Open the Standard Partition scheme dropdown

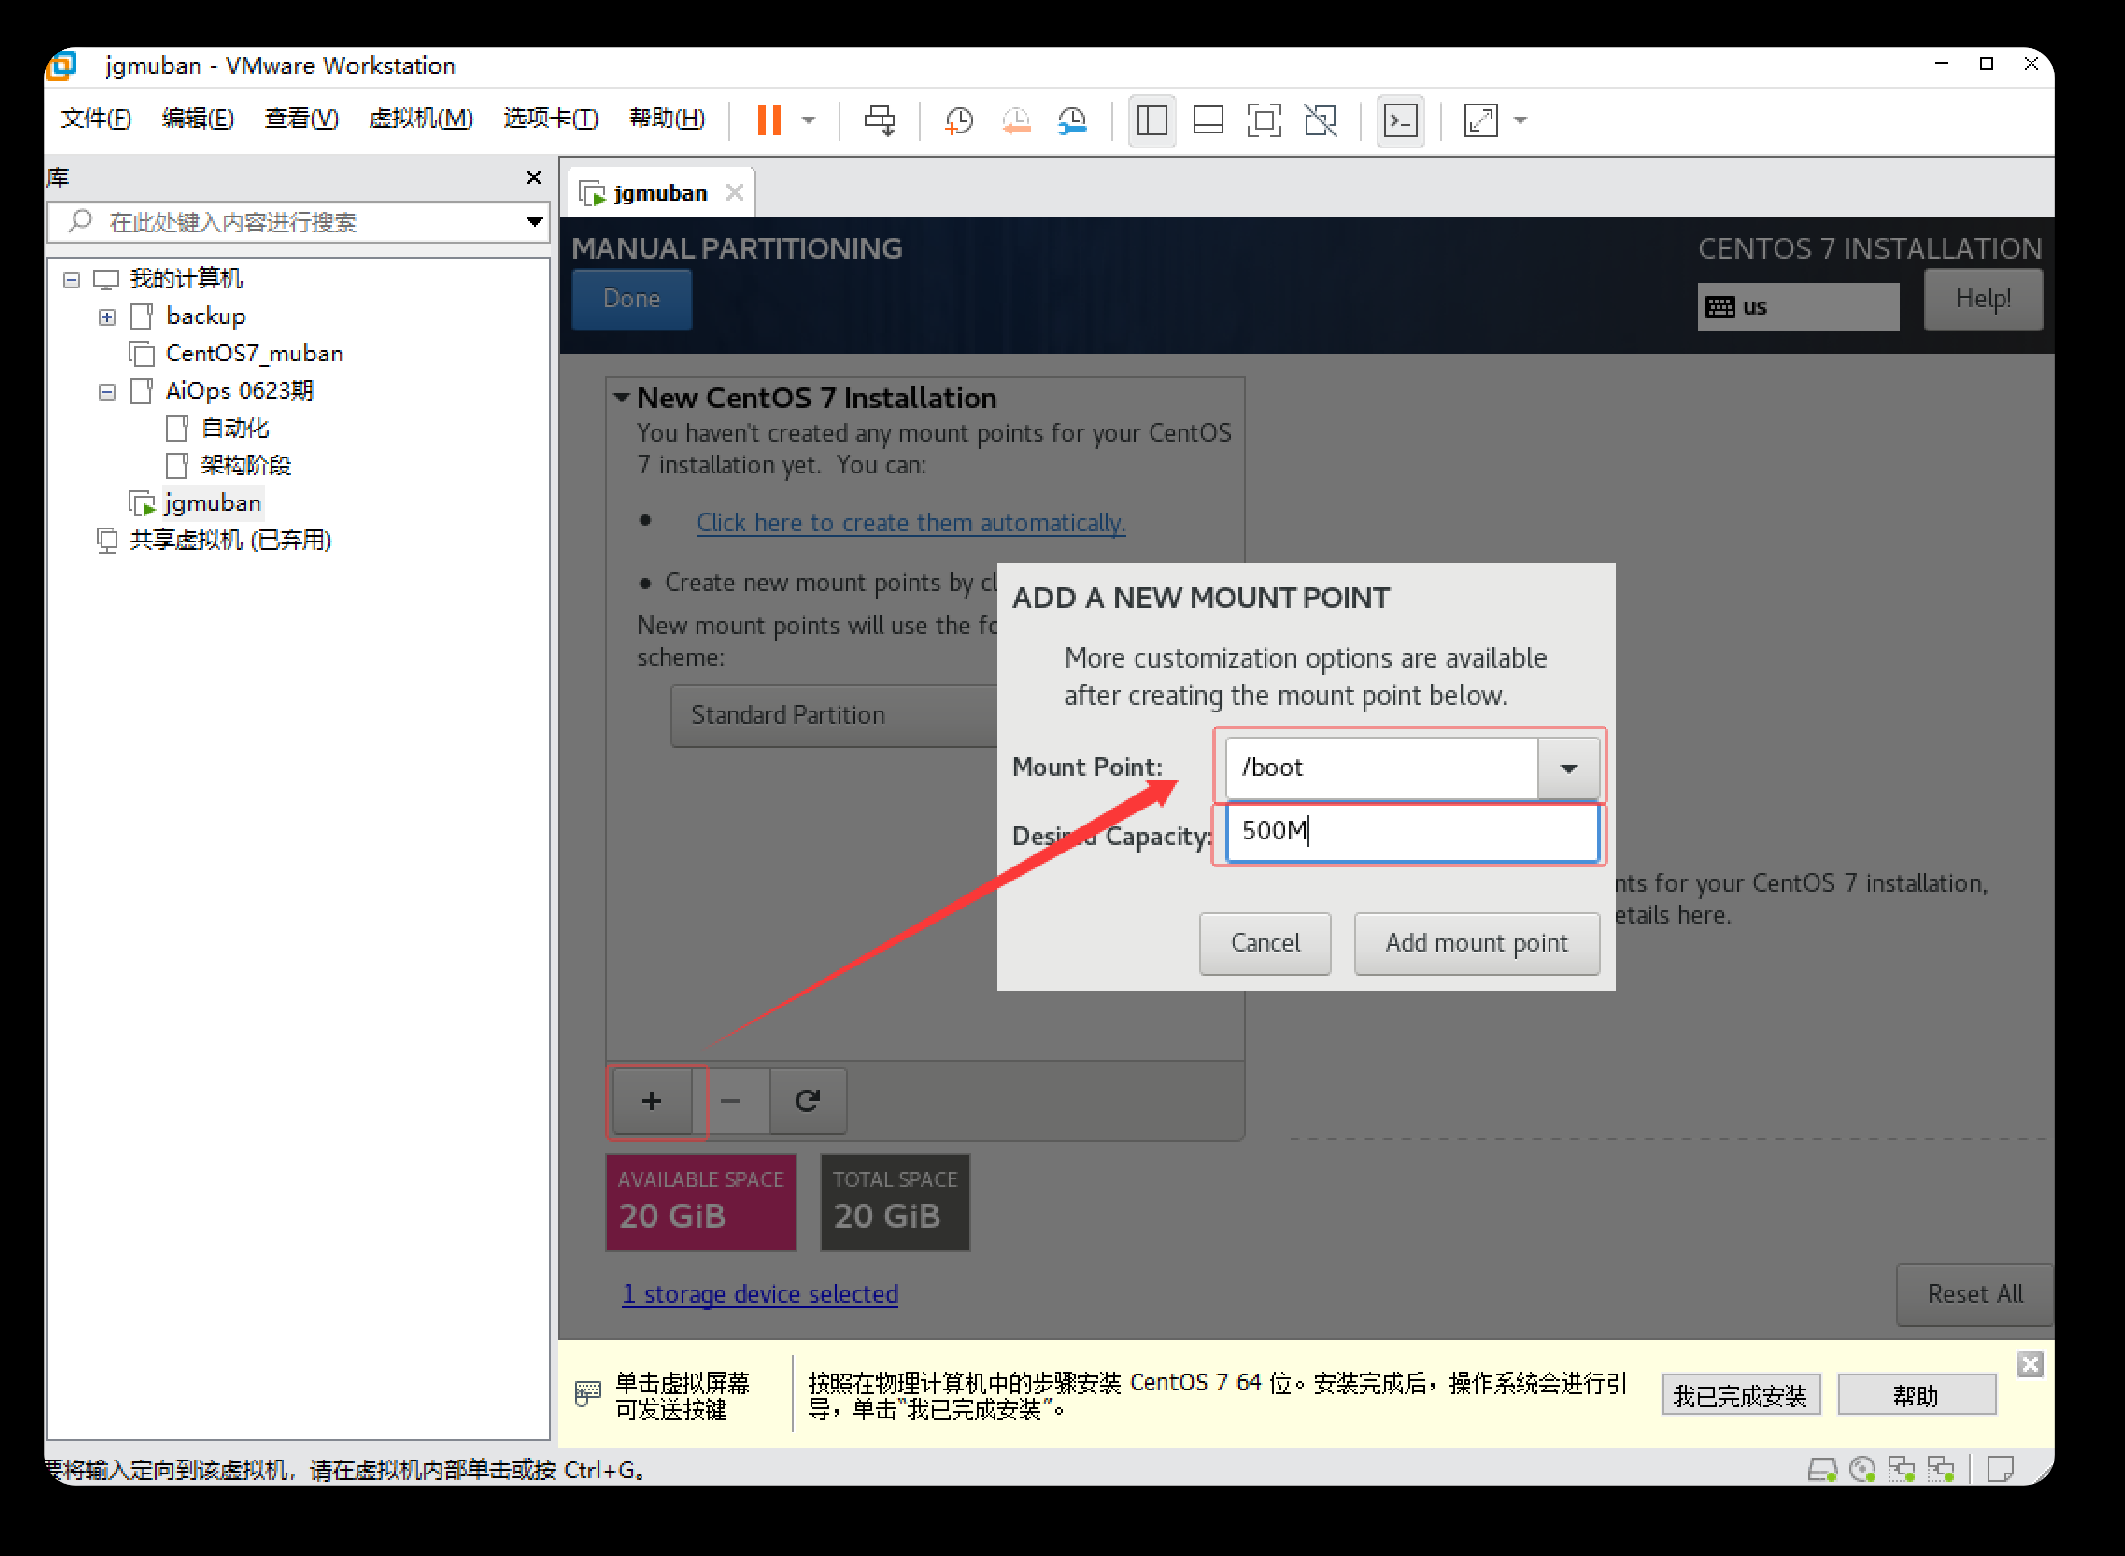pyautogui.click(x=834, y=715)
